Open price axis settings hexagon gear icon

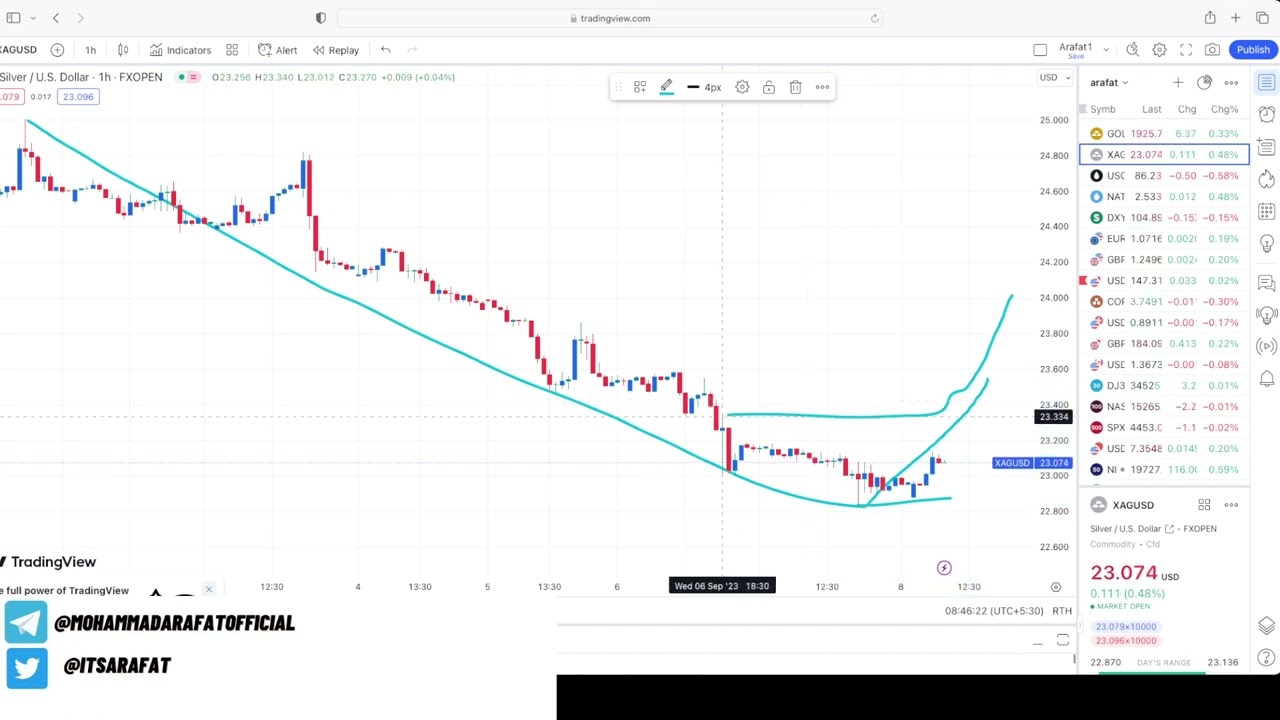tap(1055, 587)
